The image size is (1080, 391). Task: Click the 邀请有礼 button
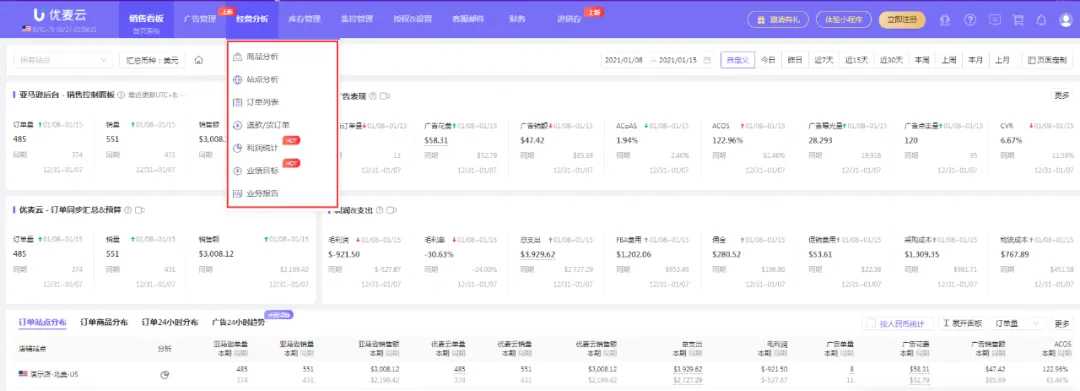(778, 20)
